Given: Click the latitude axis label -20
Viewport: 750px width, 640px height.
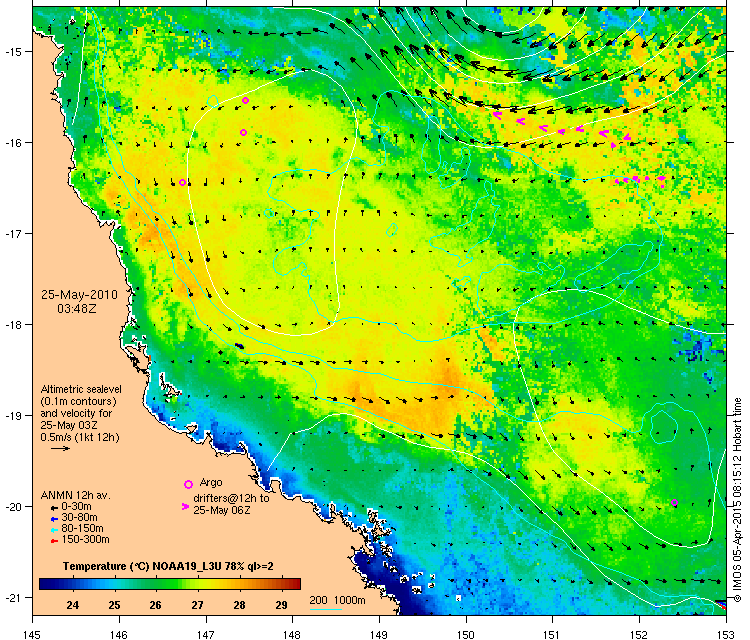Looking at the screenshot, I should pyautogui.click(x=13, y=507).
